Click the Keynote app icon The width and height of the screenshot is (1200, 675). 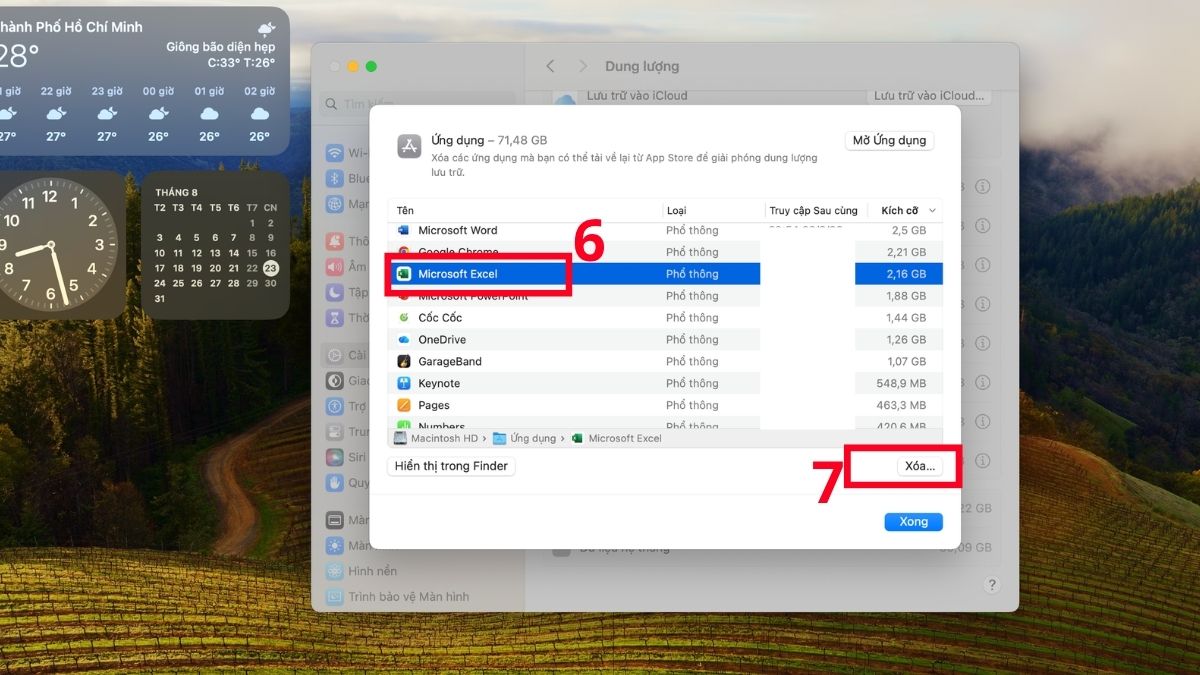point(403,383)
